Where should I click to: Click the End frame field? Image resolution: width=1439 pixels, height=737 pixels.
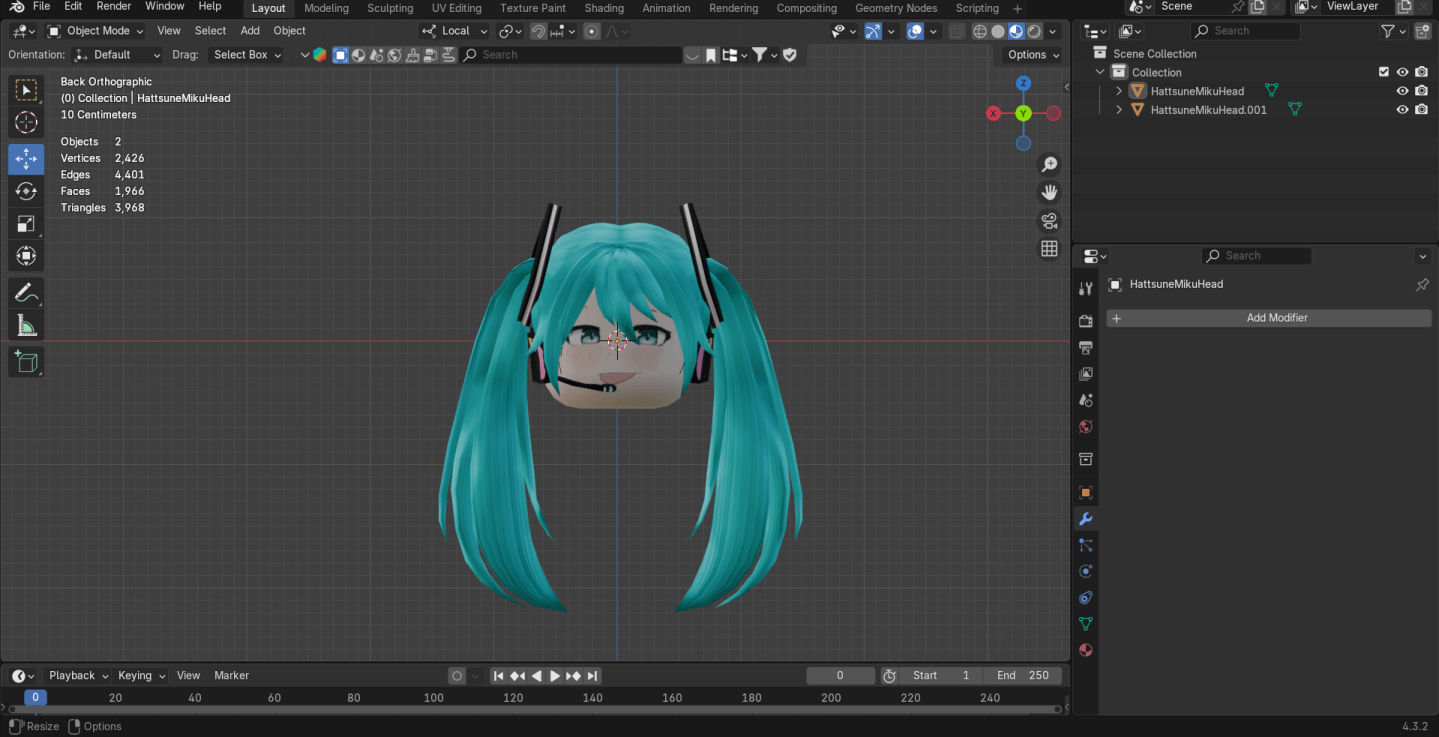coord(1022,676)
